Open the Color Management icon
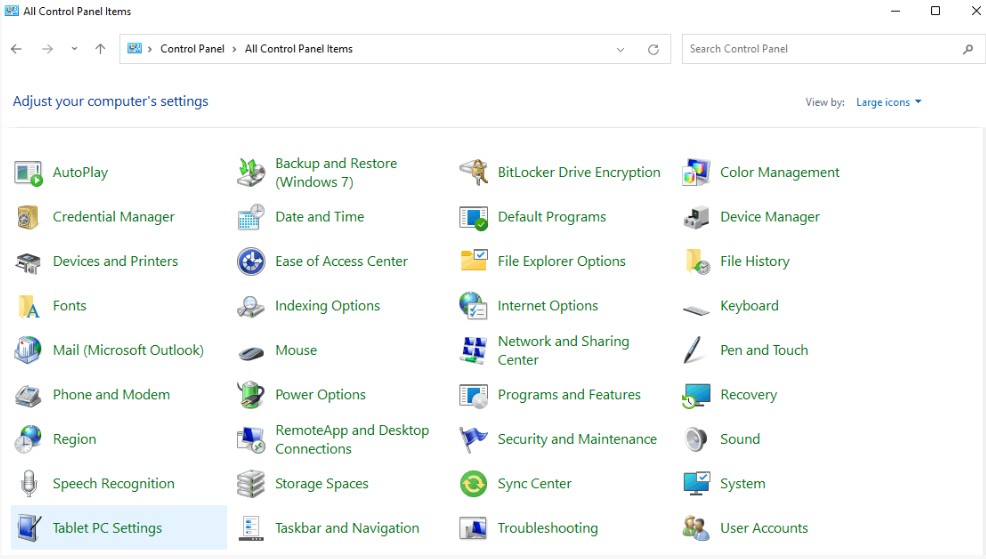The width and height of the screenshot is (986, 559). click(x=696, y=173)
